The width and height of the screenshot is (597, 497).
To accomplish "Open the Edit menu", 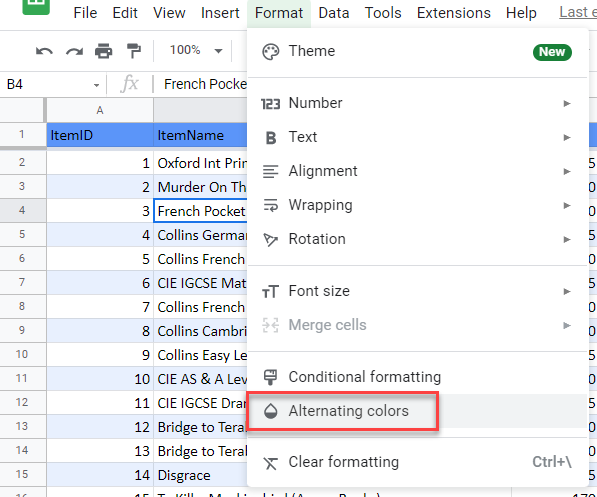I will click(125, 13).
